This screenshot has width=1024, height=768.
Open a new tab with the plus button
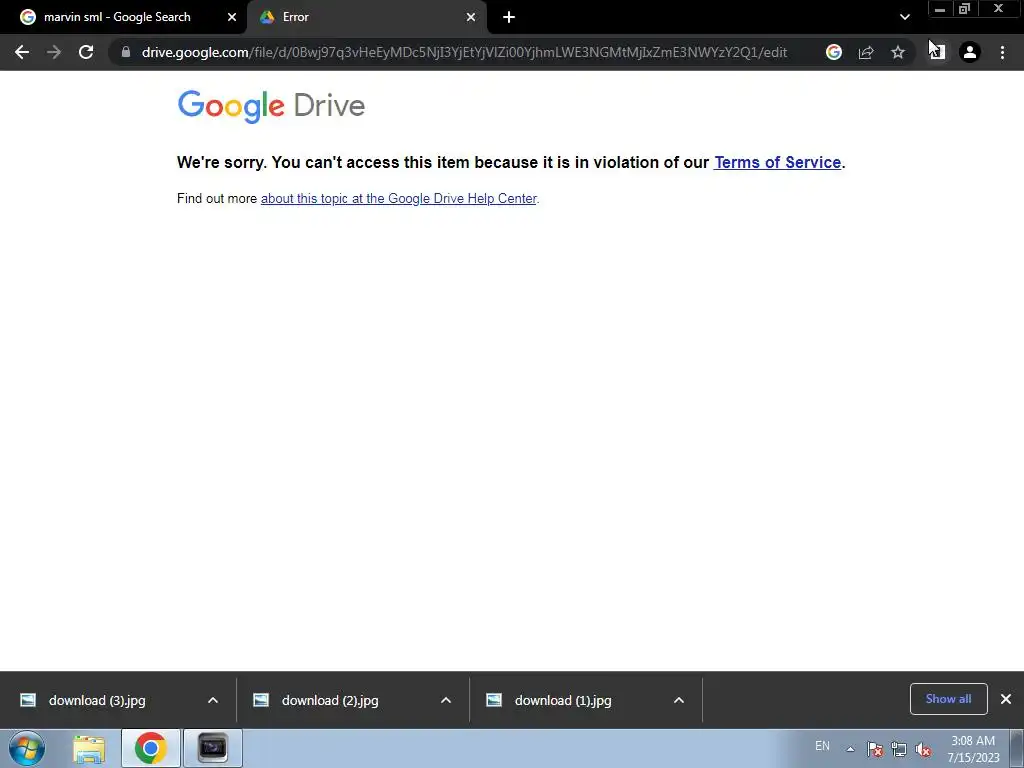pos(509,18)
